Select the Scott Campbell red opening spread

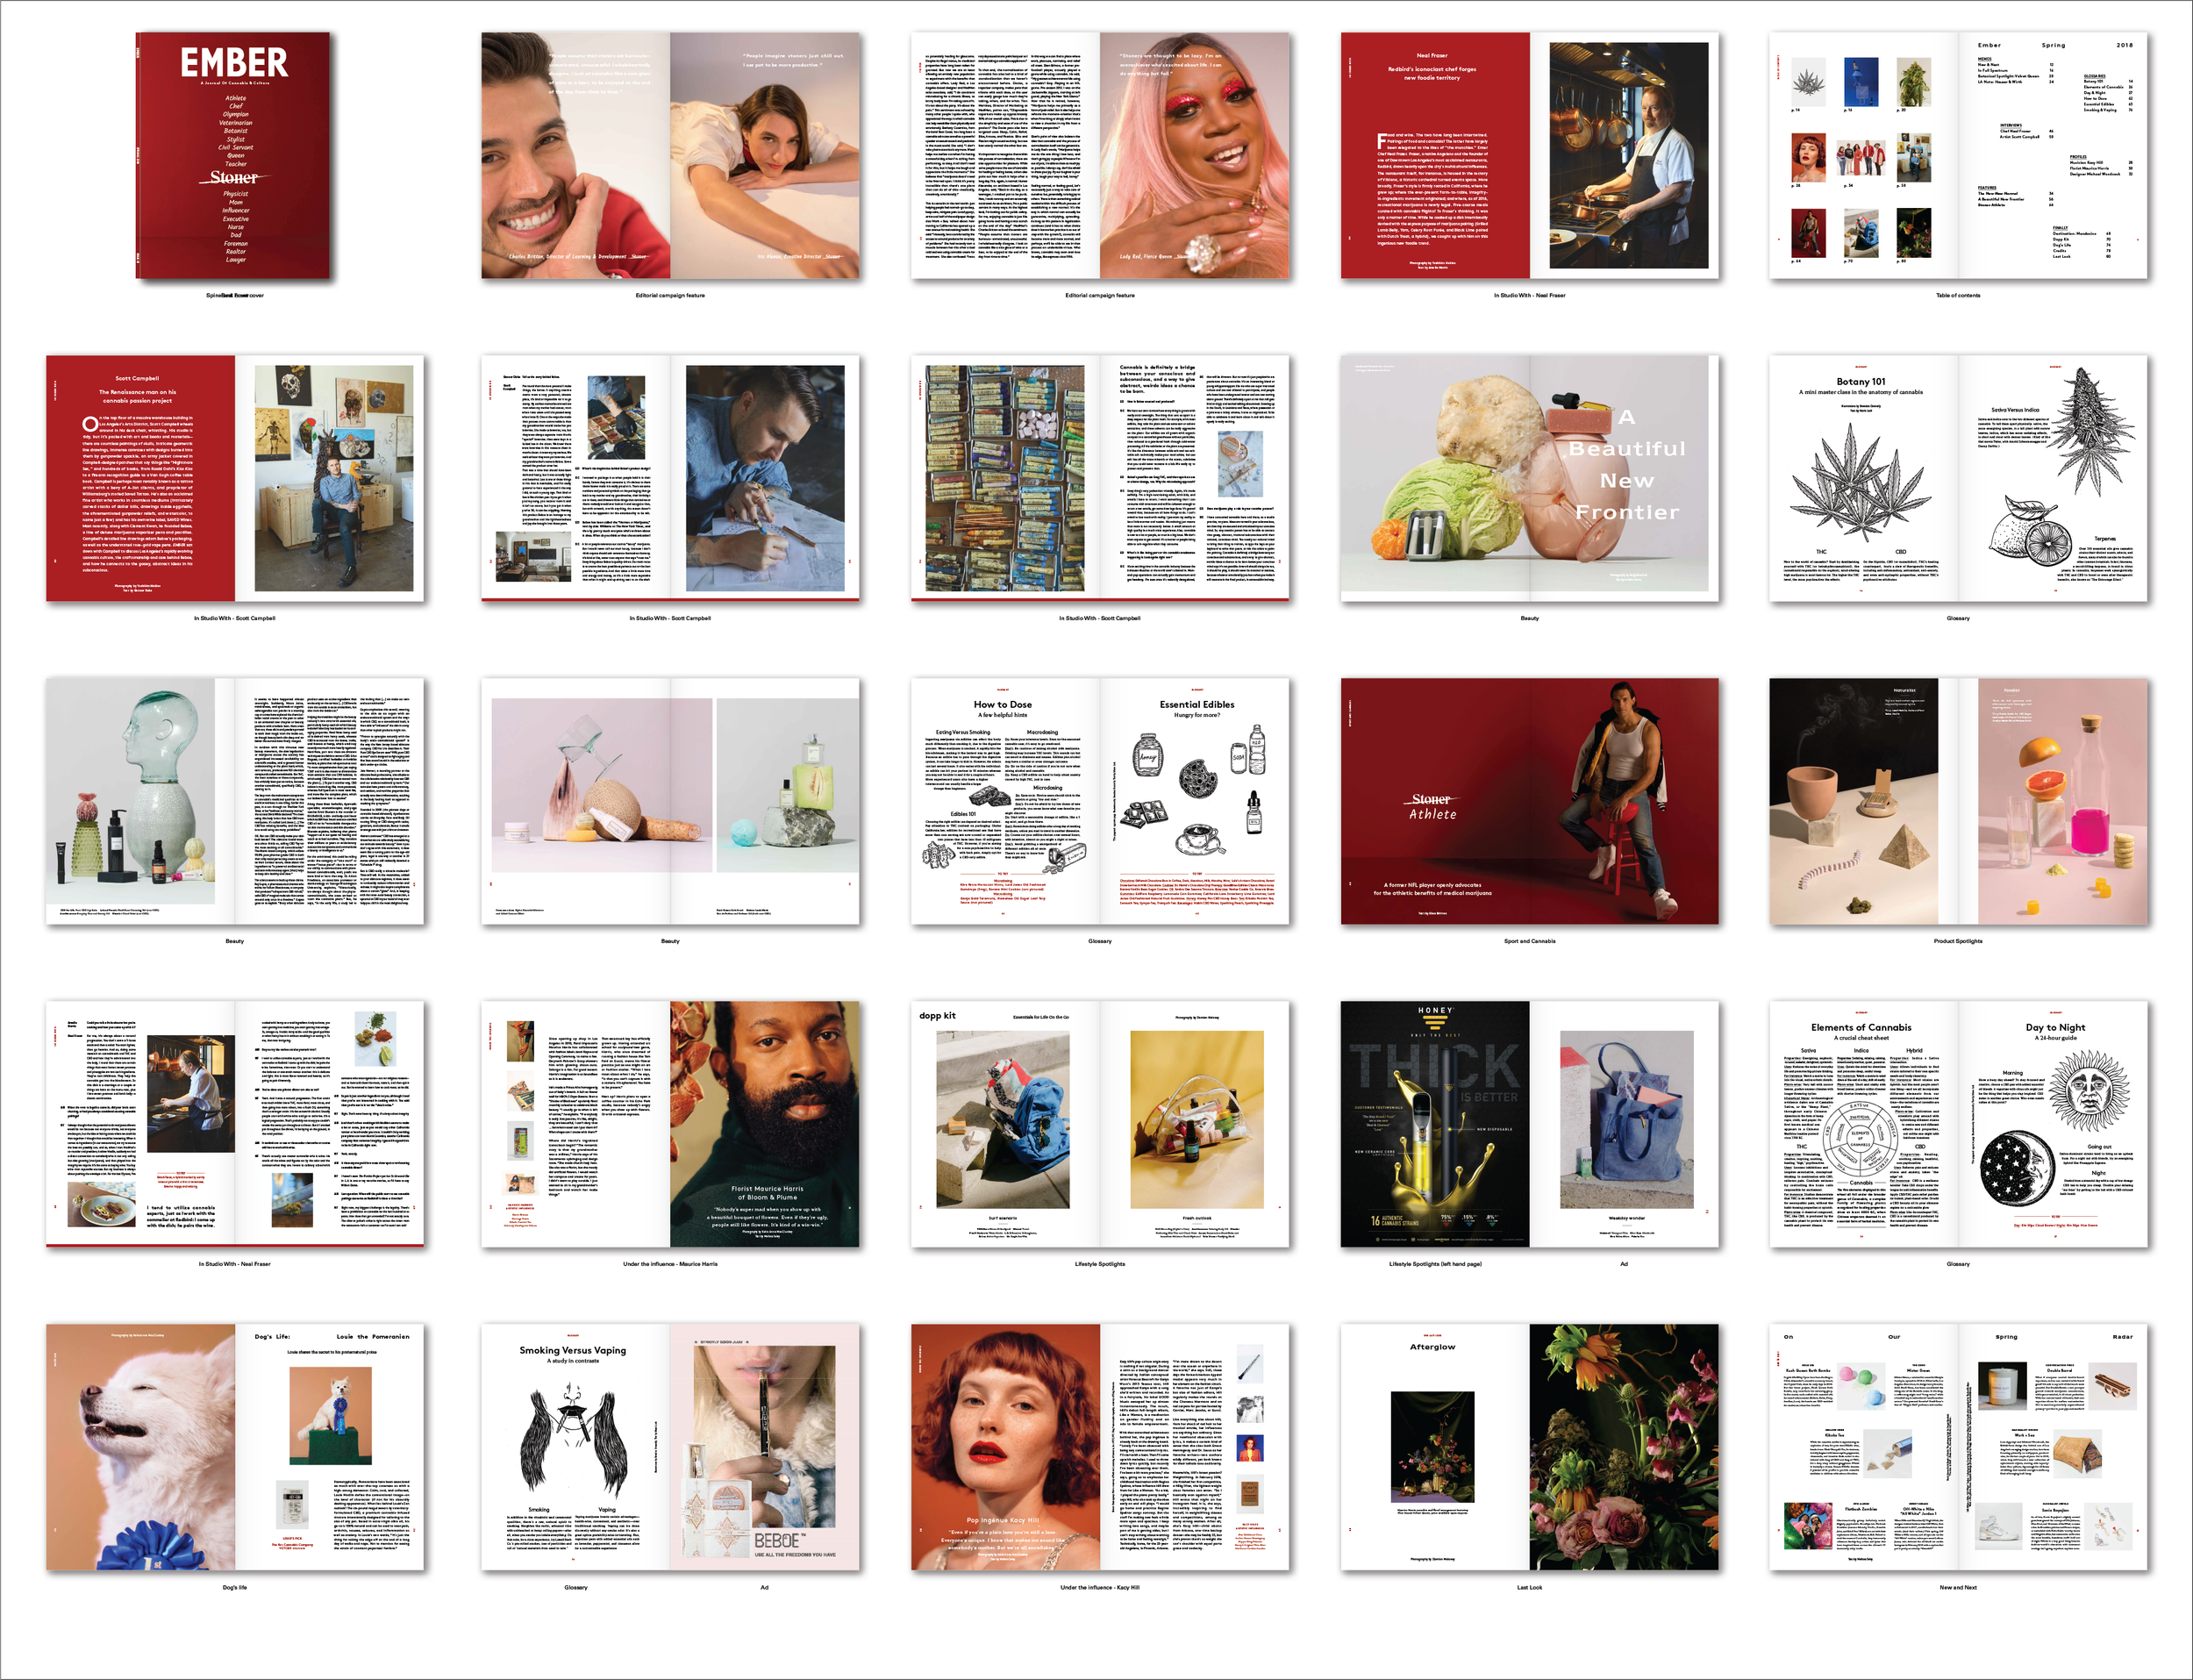point(235,478)
